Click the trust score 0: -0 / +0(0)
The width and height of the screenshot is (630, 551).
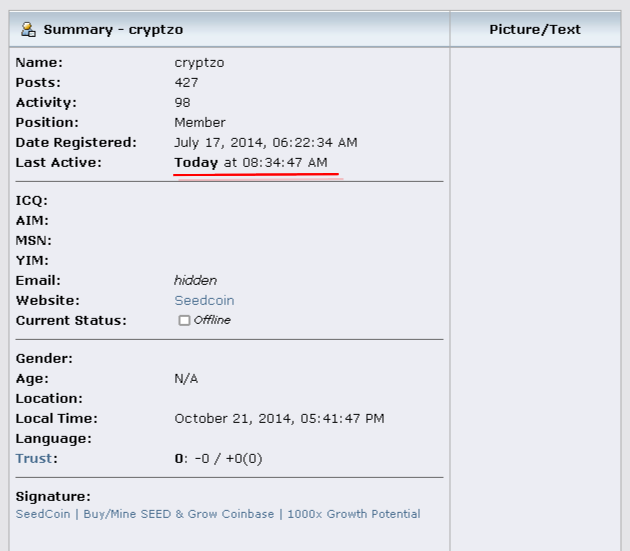point(218,459)
